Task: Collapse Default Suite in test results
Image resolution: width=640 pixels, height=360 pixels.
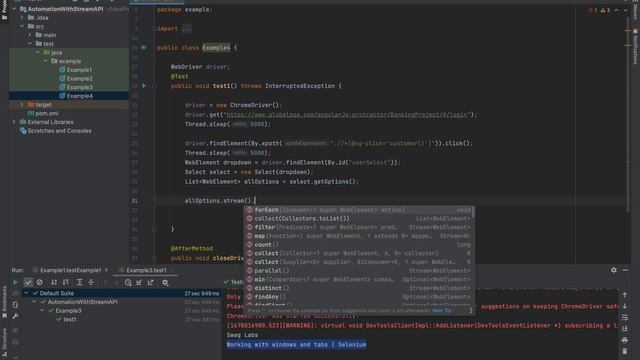Action: [x=27, y=293]
